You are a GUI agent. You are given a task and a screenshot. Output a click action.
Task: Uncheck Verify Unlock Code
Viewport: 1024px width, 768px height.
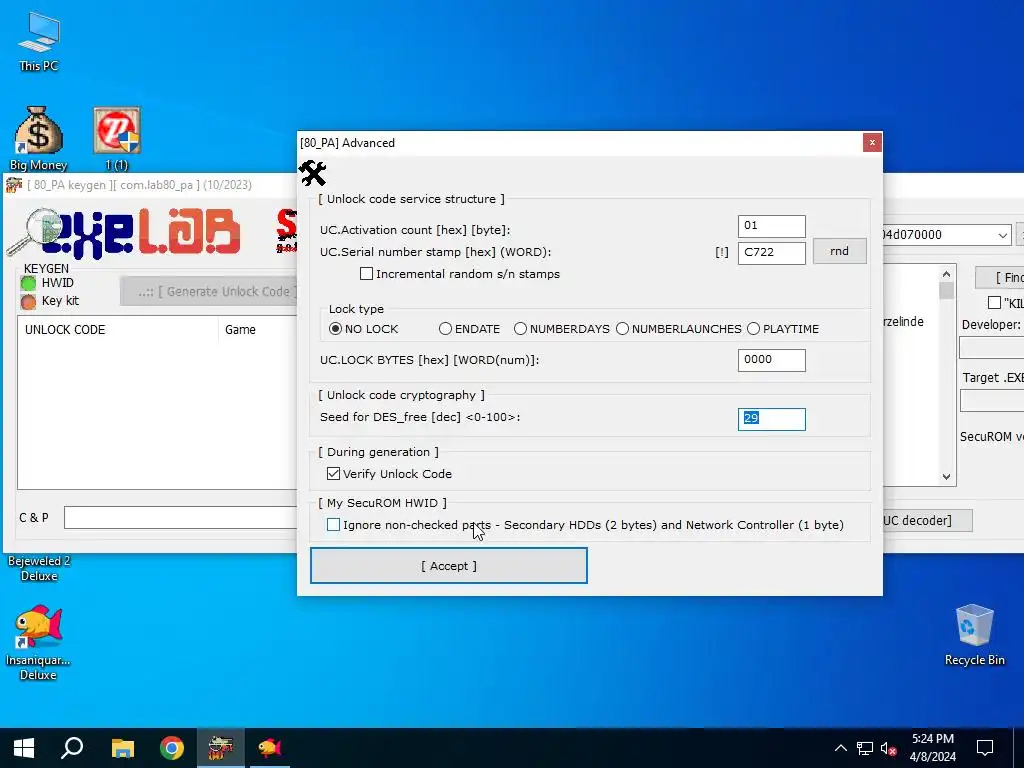pyautogui.click(x=333, y=473)
